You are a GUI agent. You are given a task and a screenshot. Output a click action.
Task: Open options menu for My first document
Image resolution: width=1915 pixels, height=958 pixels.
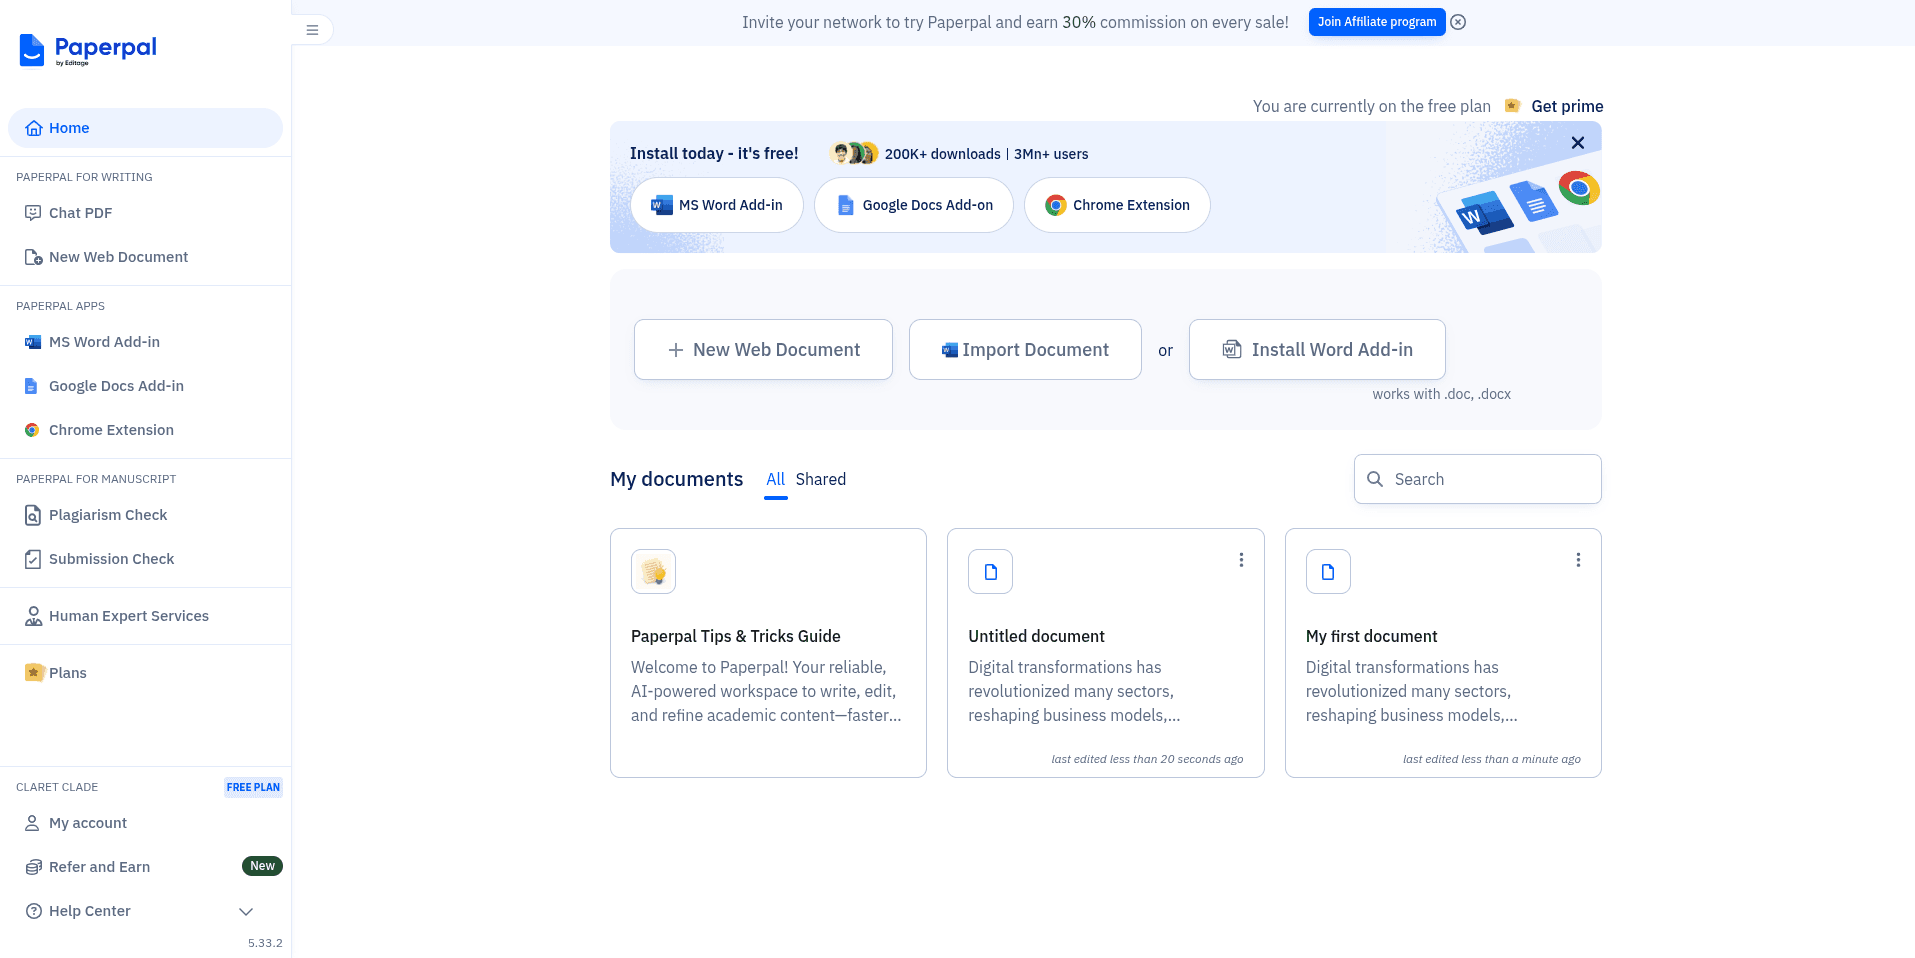click(1578, 560)
